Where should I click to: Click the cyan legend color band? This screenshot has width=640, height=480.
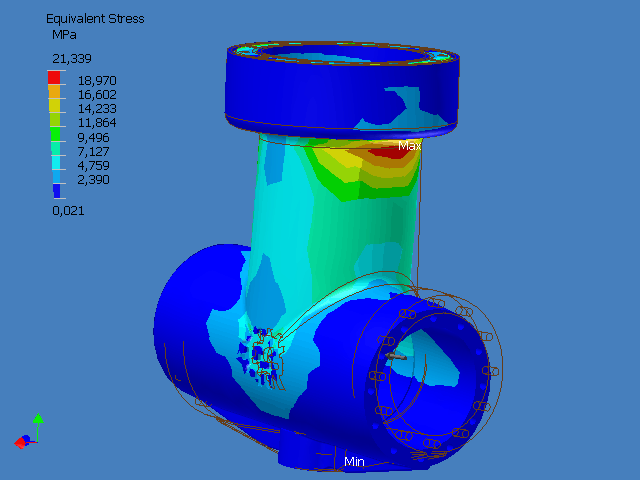coord(56,162)
